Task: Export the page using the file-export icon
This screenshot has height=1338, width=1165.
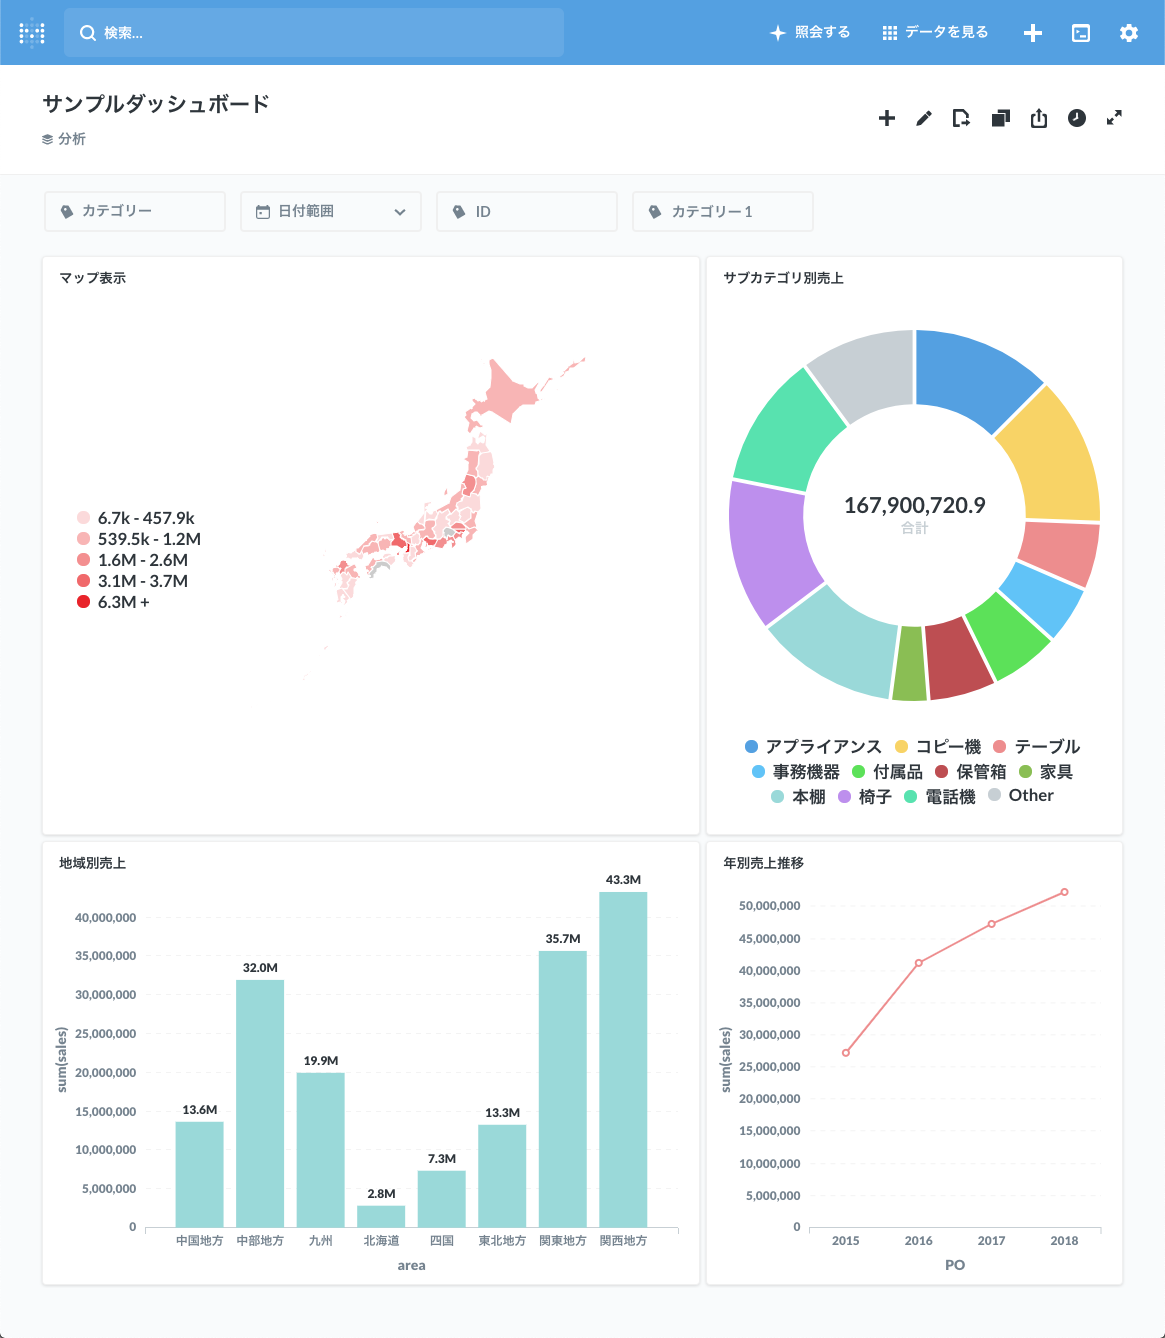Action: [x=961, y=118]
